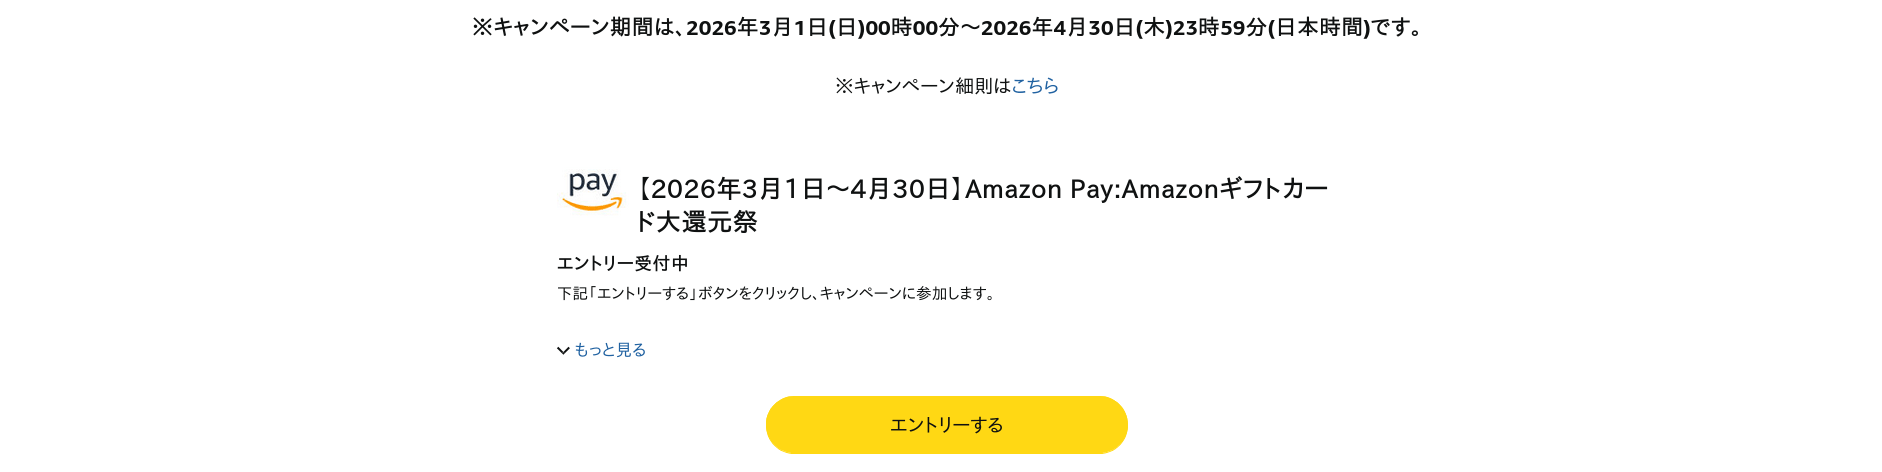Click the ※キャンペーン細則は text
The height and width of the screenshot is (472, 1882).
[x=922, y=86]
